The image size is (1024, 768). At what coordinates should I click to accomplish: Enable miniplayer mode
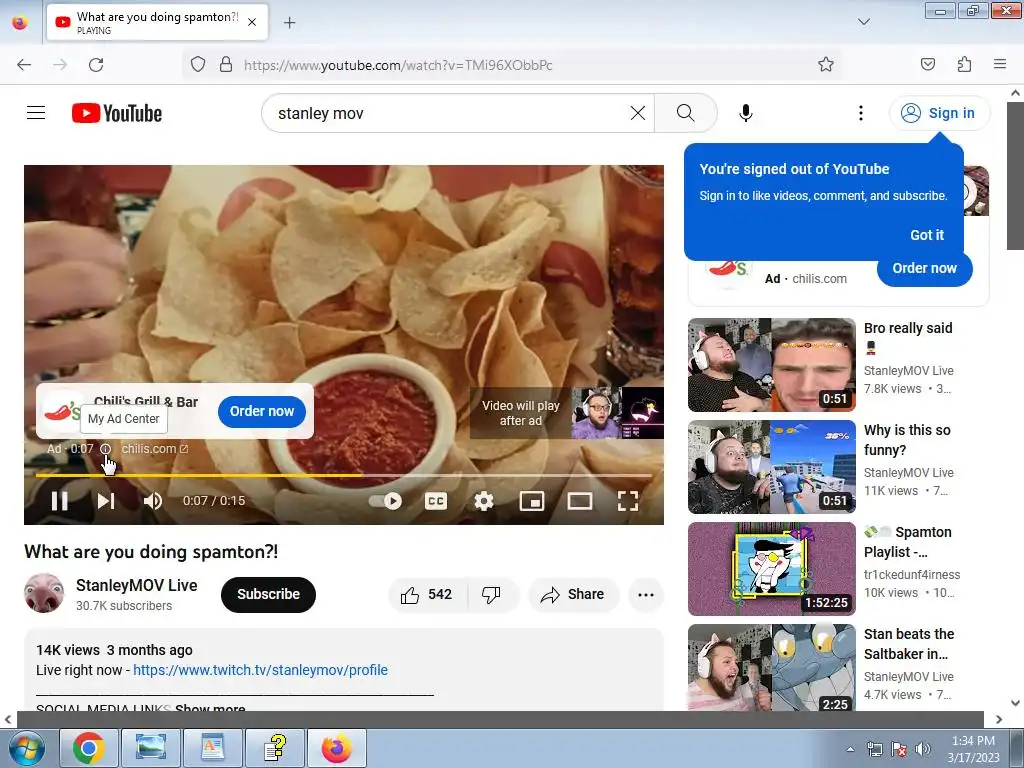pyautogui.click(x=532, y=501)
